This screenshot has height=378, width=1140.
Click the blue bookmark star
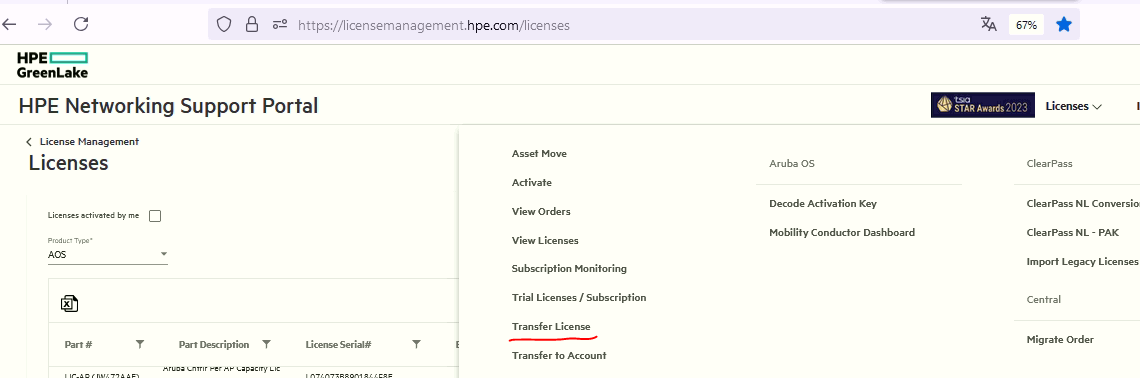pyautogui.click(x=1064, y=25)
